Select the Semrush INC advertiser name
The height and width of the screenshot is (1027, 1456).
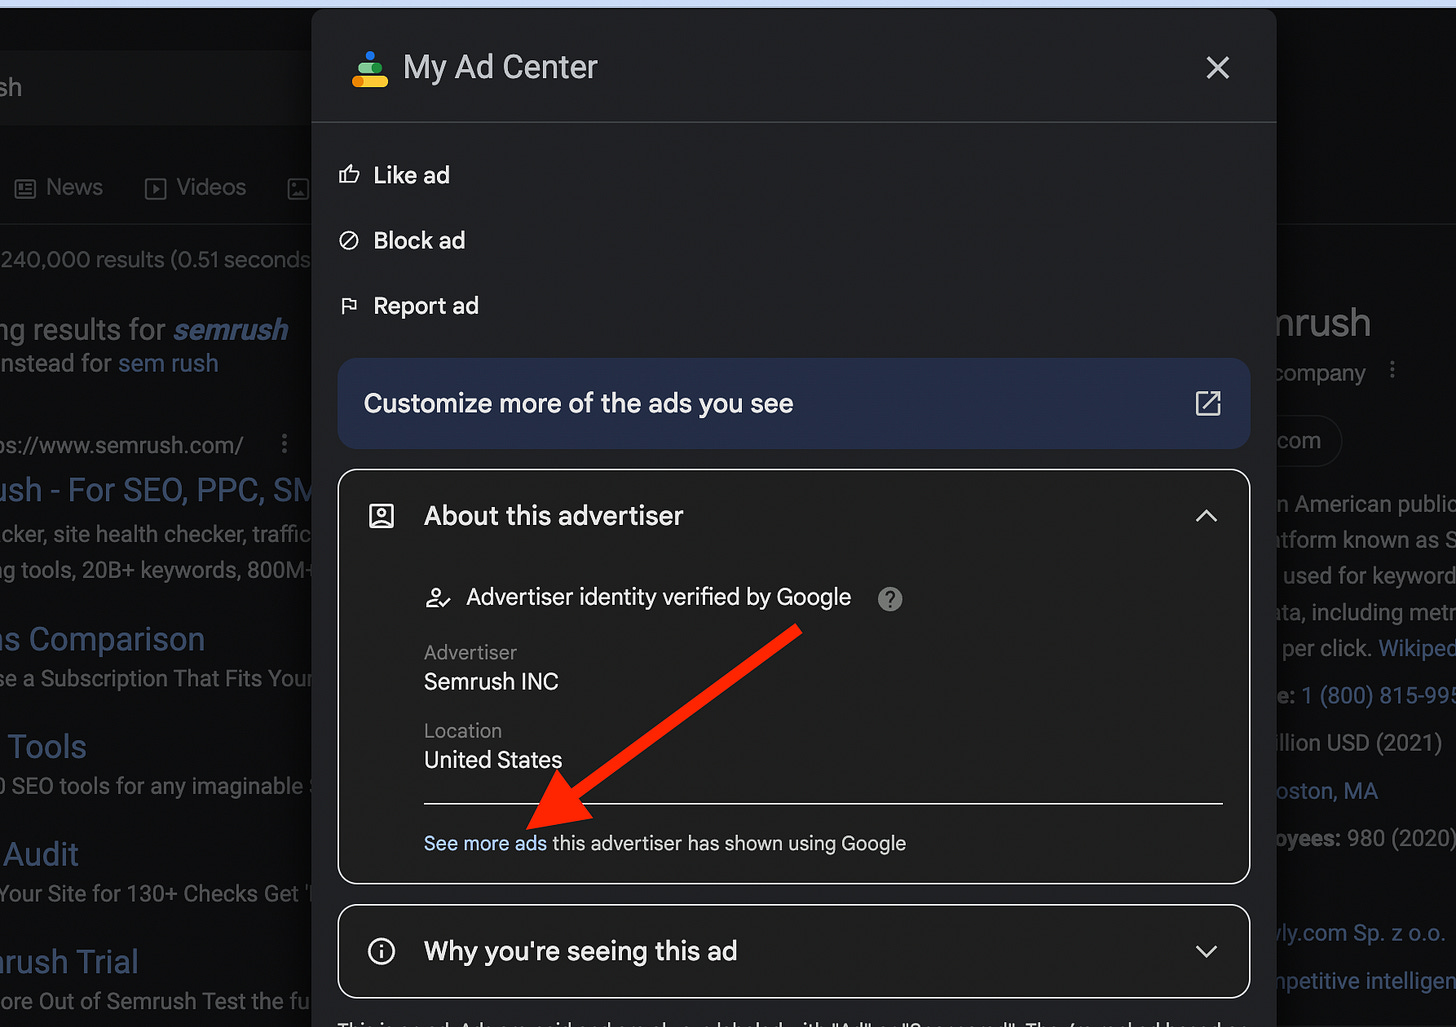point(491,682)
